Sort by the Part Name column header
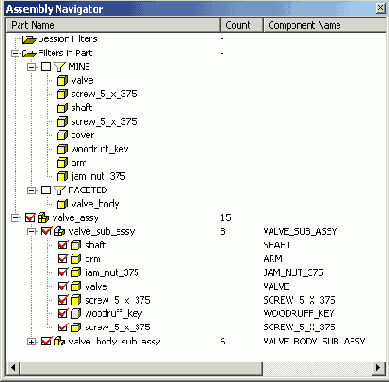Image resolution: width=389 pixels, height=382 pixels. pos(113,25)
